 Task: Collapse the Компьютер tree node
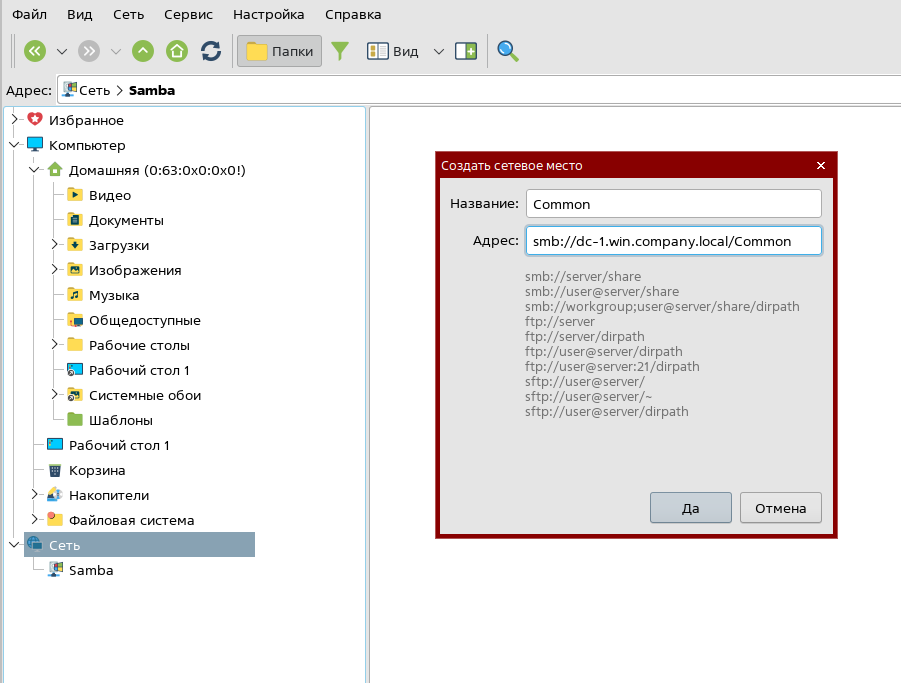coord(14,145)
